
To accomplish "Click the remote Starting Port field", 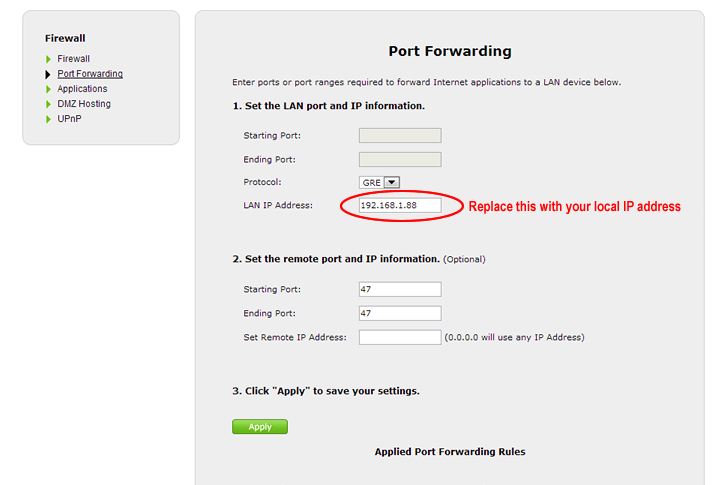I will point(400,289).
